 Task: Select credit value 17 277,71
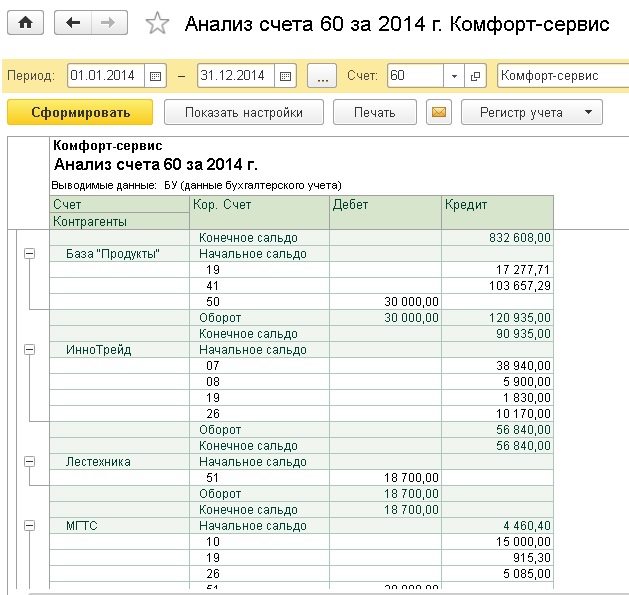pos(497,270)
